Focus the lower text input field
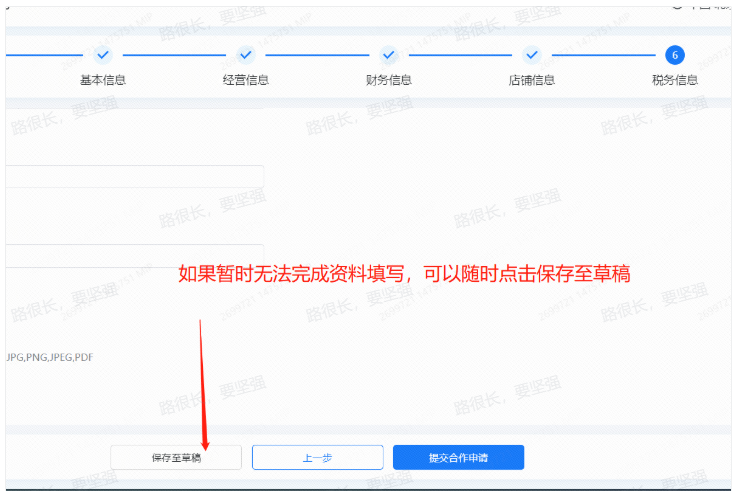 (135, 255)
